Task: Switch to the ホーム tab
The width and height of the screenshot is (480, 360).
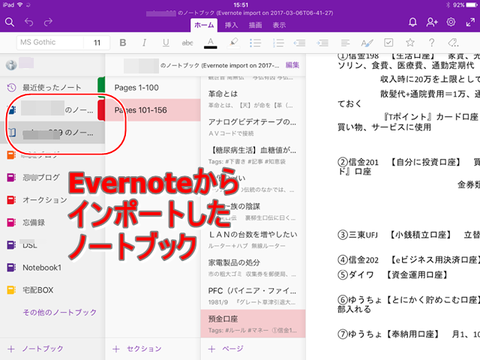Action: 204,25
